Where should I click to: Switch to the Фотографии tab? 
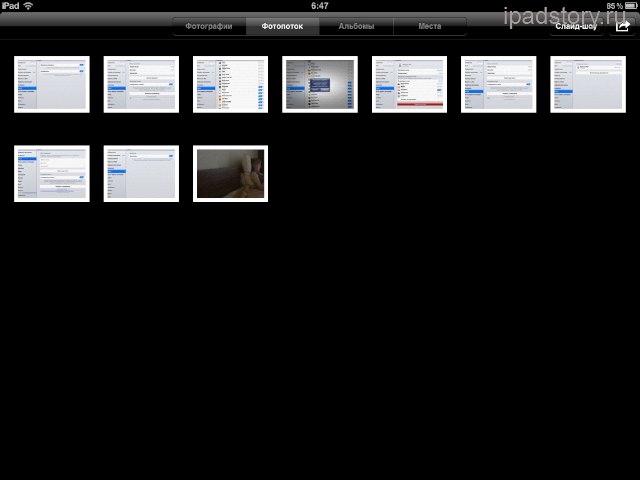(209, 27)
